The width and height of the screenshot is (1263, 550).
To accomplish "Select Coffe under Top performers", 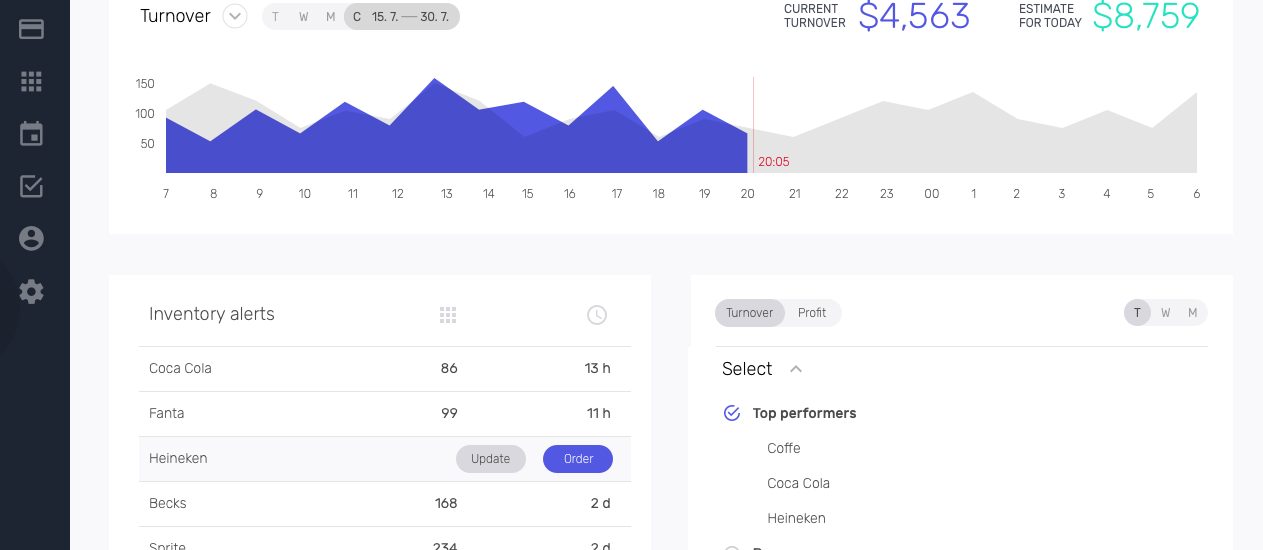I will 784,448.
